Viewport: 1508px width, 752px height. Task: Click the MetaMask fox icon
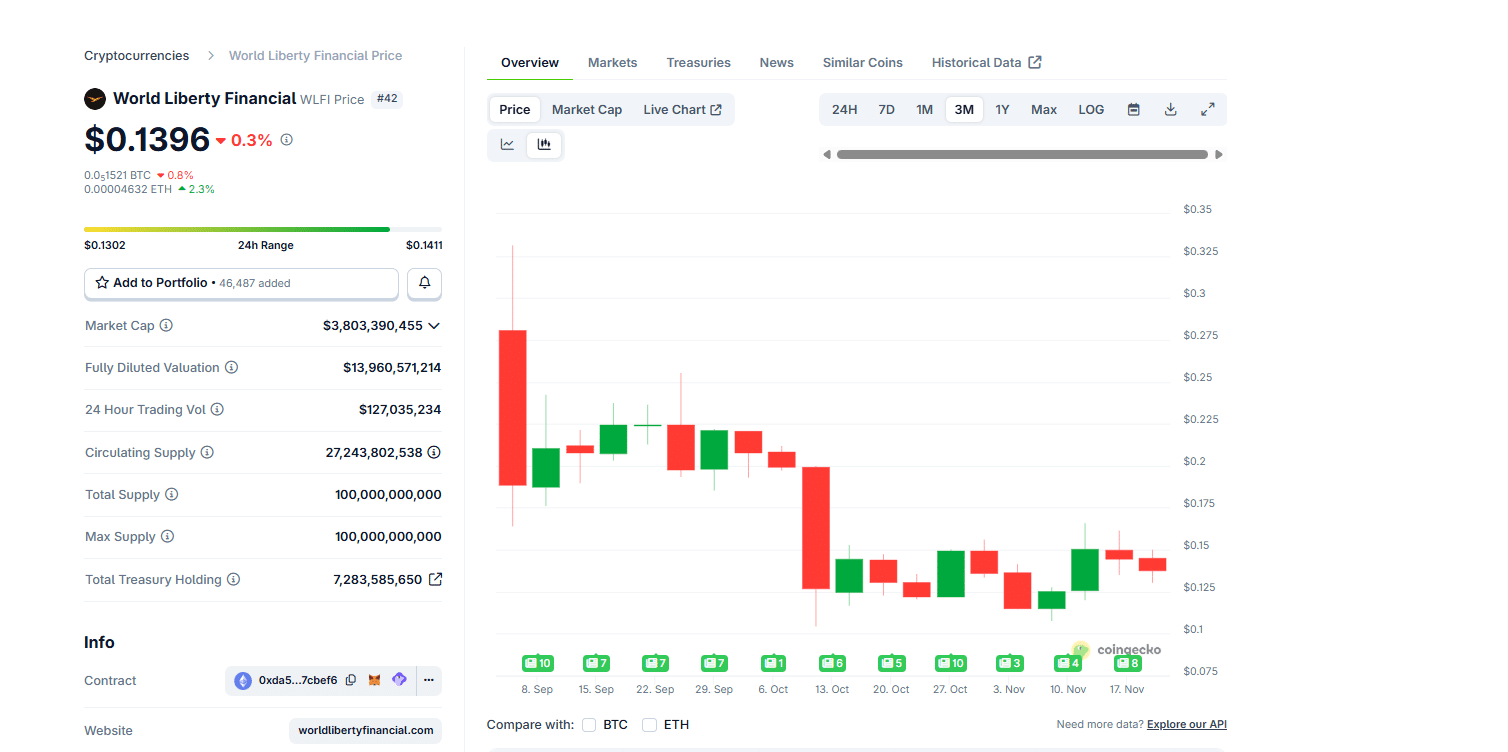click(375, 680)
